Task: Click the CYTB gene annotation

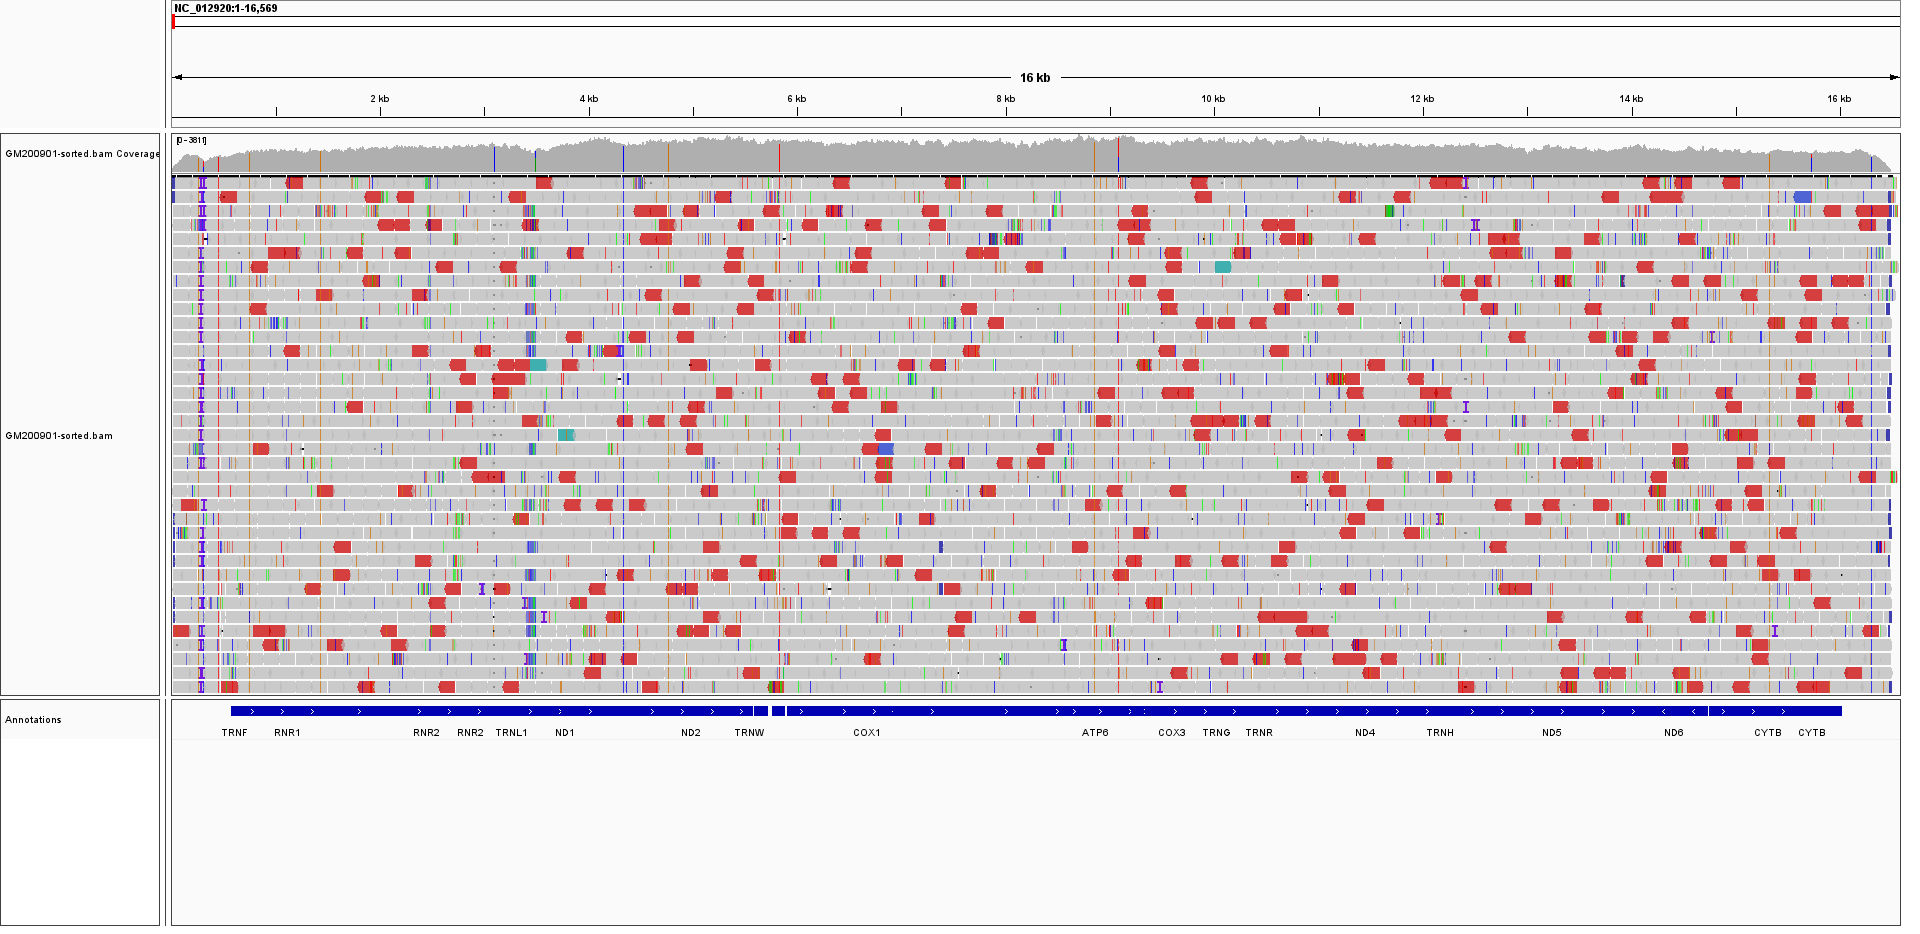Action: 1768,732
